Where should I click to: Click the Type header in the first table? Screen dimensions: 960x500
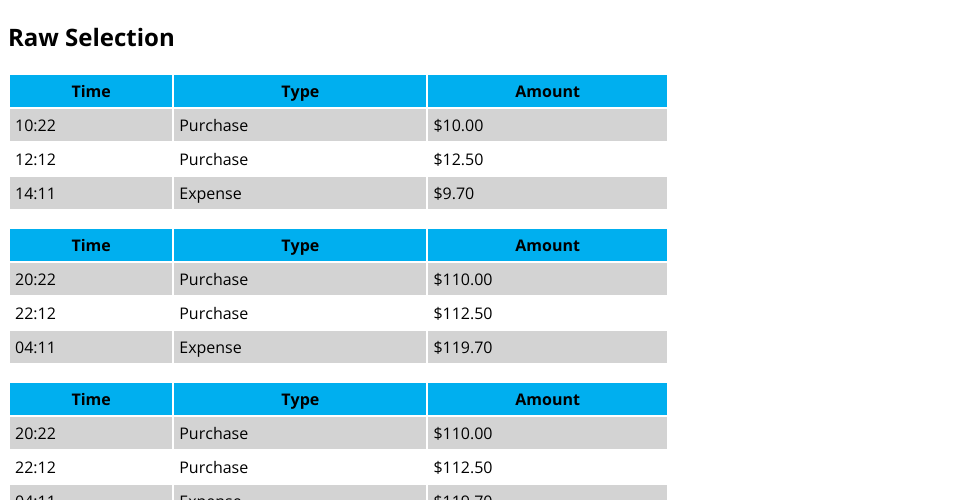tap(300, 91)
